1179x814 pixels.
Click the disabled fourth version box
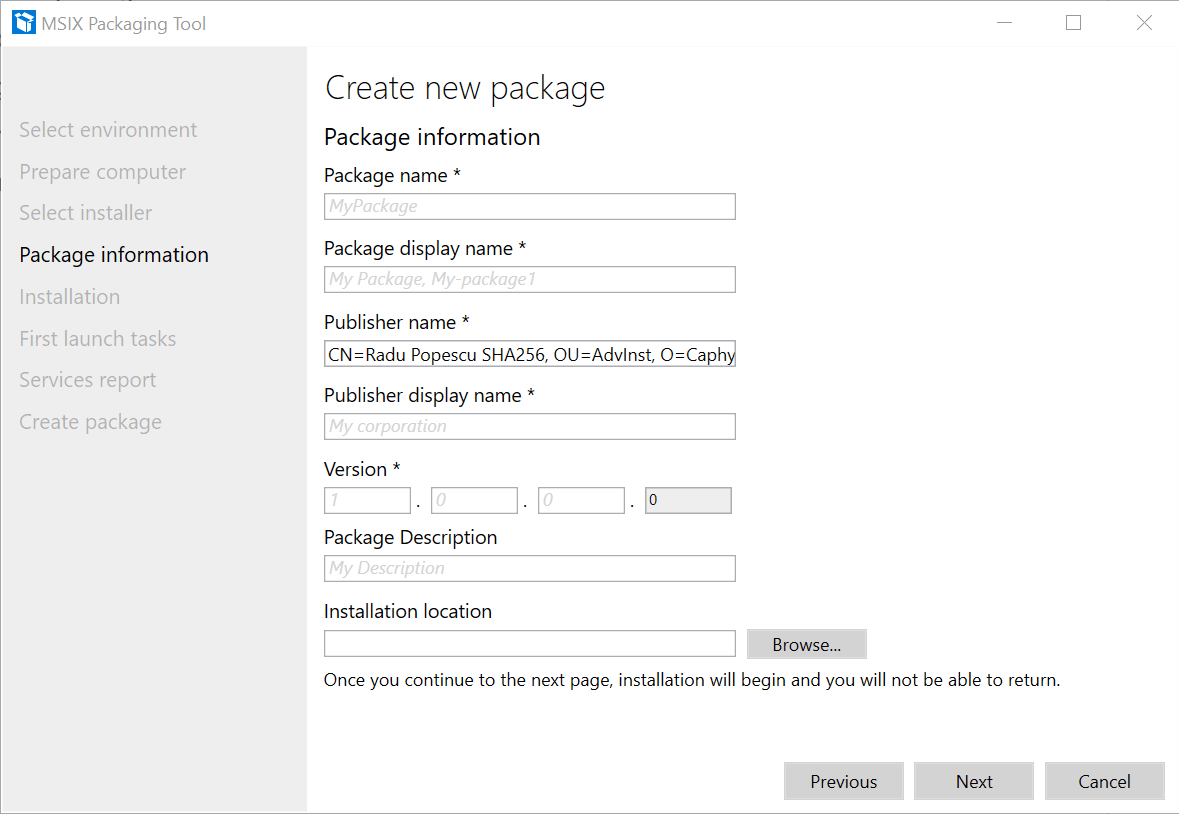(688, 501)
